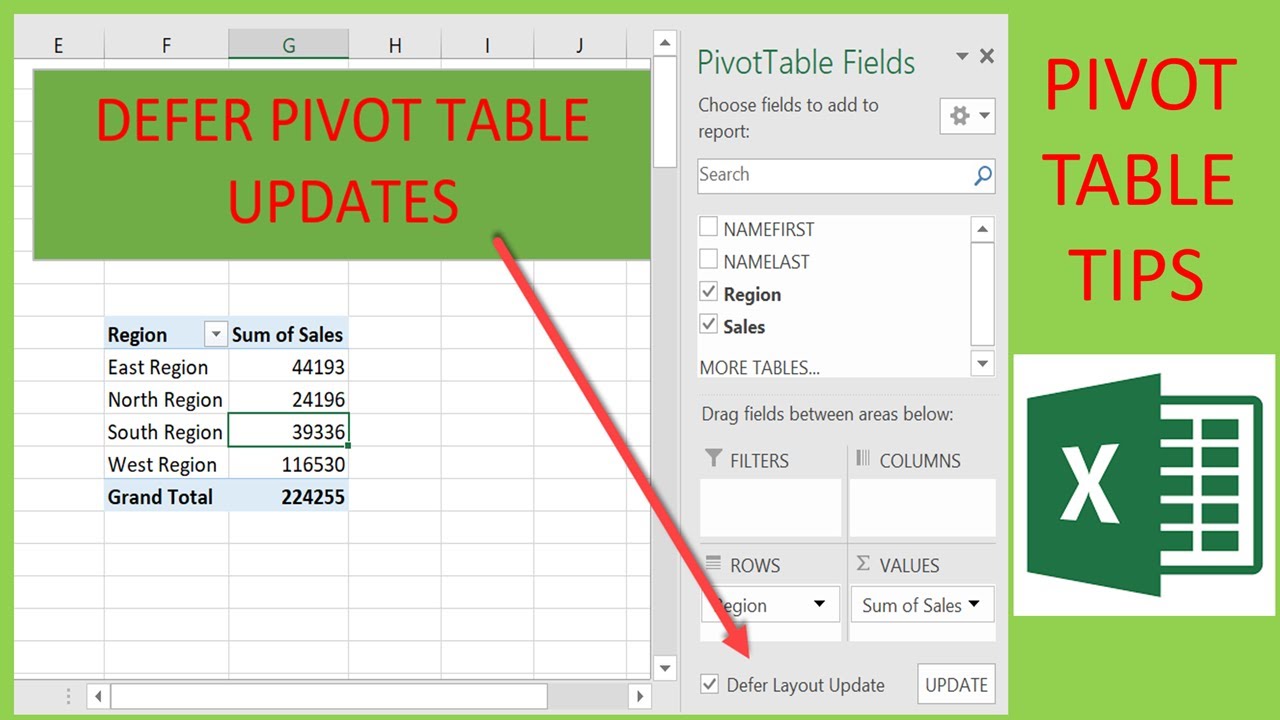Check the NAMELAST field checkbox
The image size is (1280, 720).
(709, 261)
